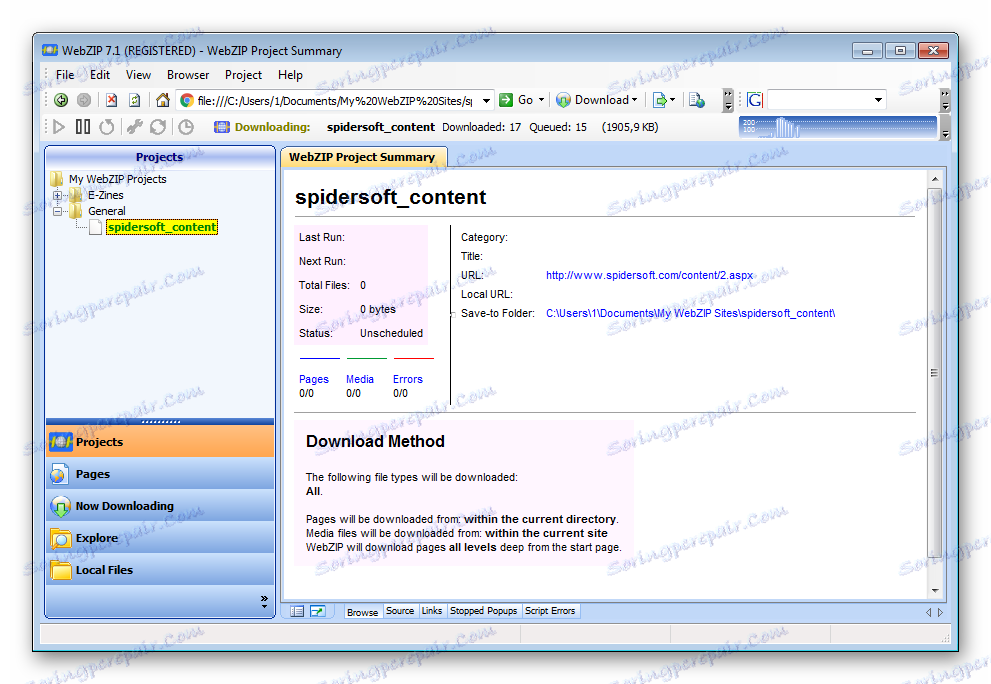Click summary pane scroll down arrow

(x=935, y=590)
